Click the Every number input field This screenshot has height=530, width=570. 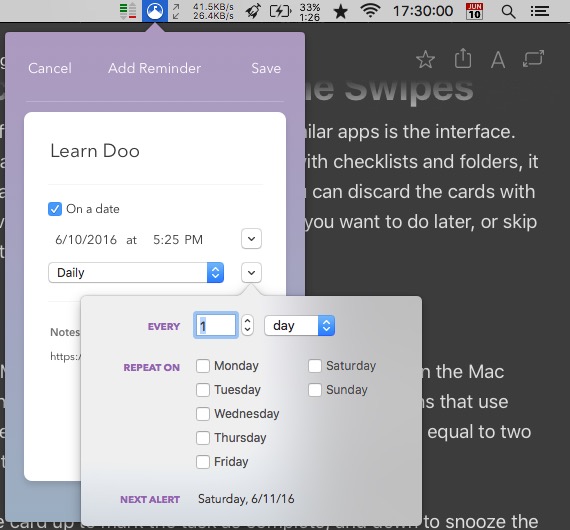pos(216,325)
